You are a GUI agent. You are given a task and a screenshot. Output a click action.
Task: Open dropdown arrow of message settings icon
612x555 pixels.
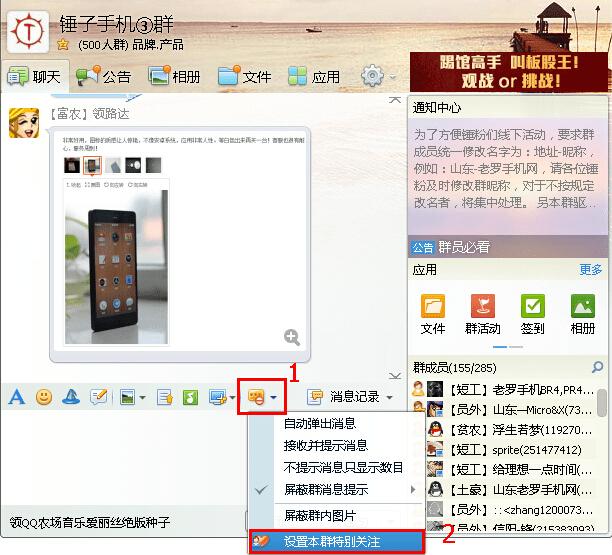point(274,397)
